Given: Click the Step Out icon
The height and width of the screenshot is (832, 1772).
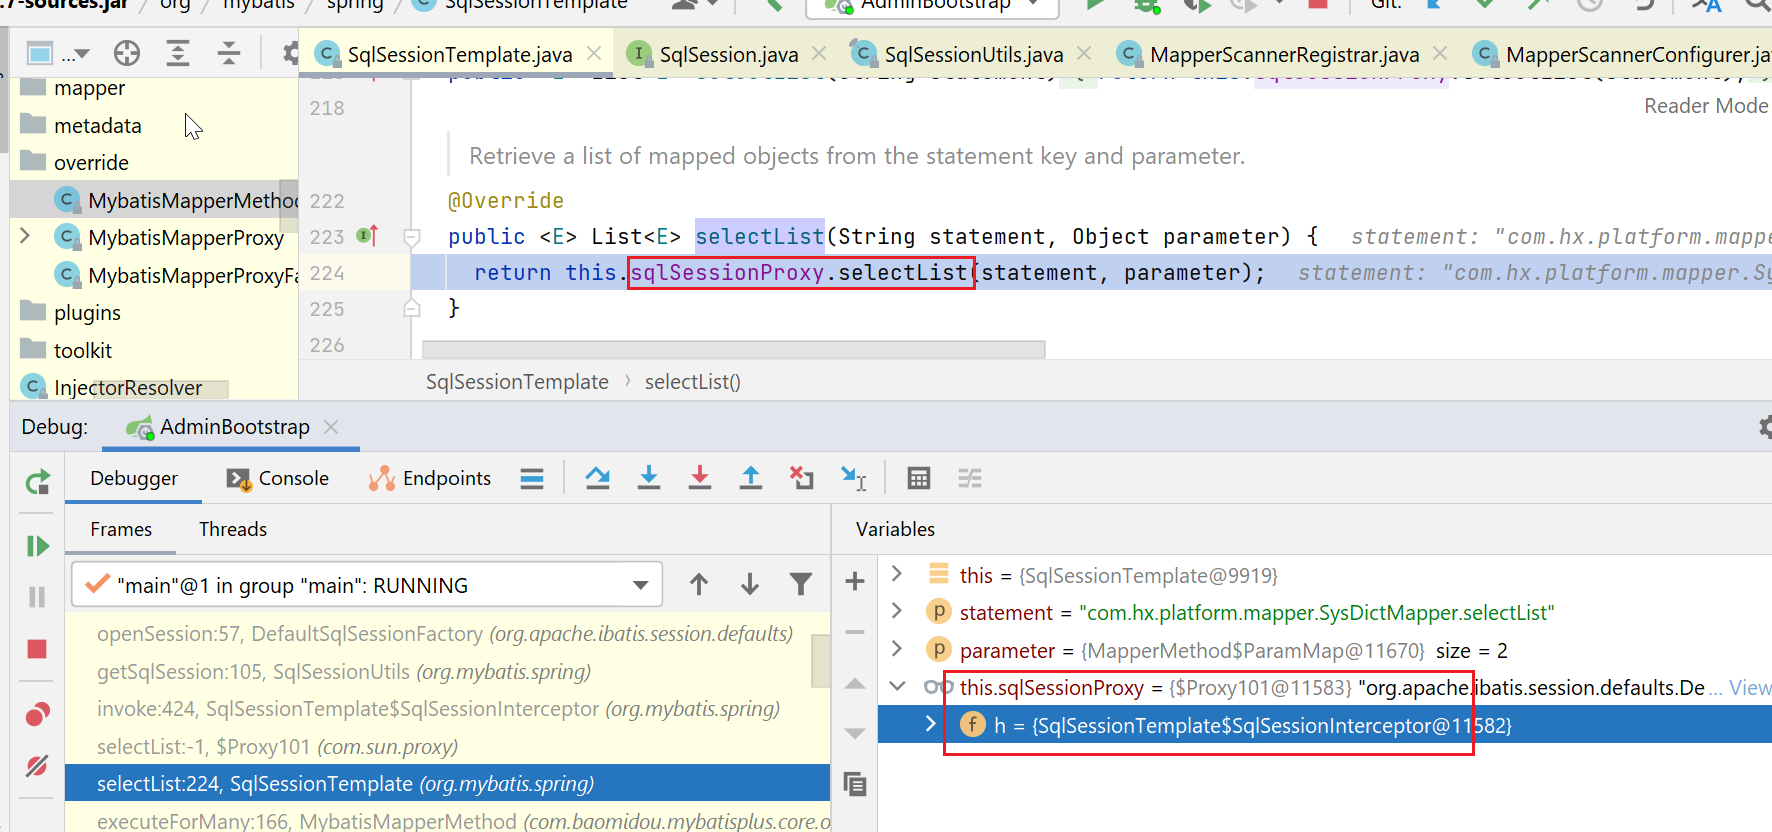Looking at the screenshot, I should [751, 479].
